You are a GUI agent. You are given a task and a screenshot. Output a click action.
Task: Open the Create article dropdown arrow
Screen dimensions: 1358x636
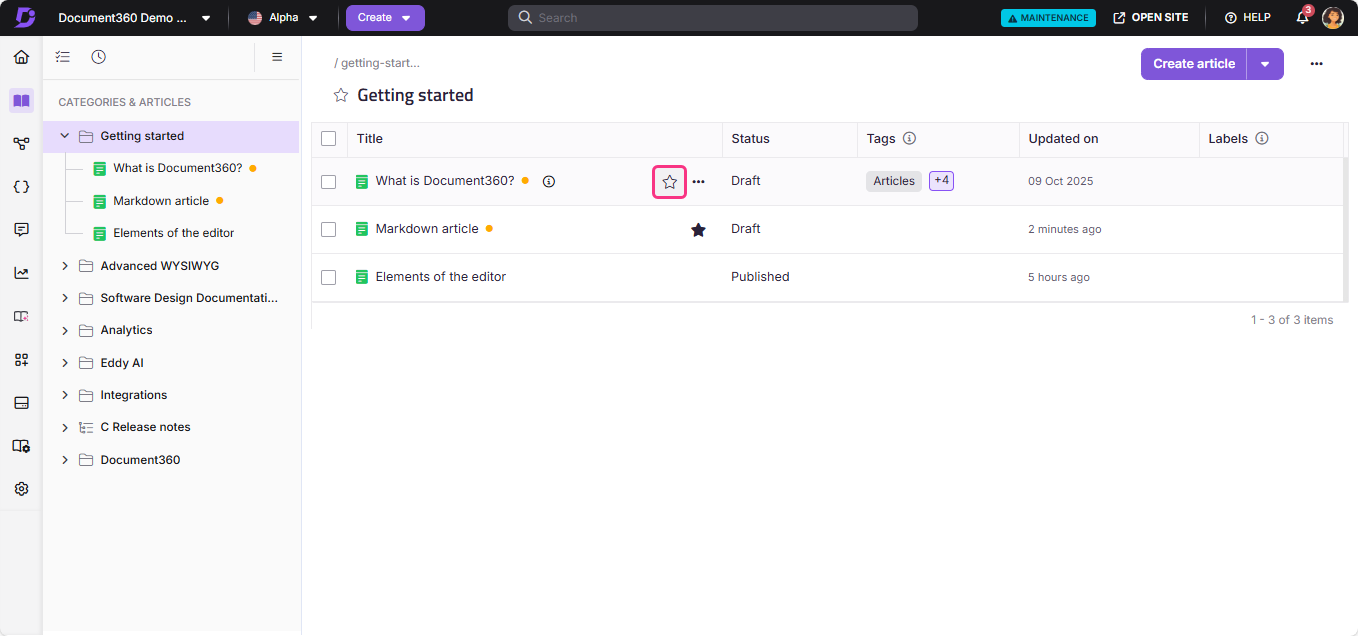[x=1265, y=64]
